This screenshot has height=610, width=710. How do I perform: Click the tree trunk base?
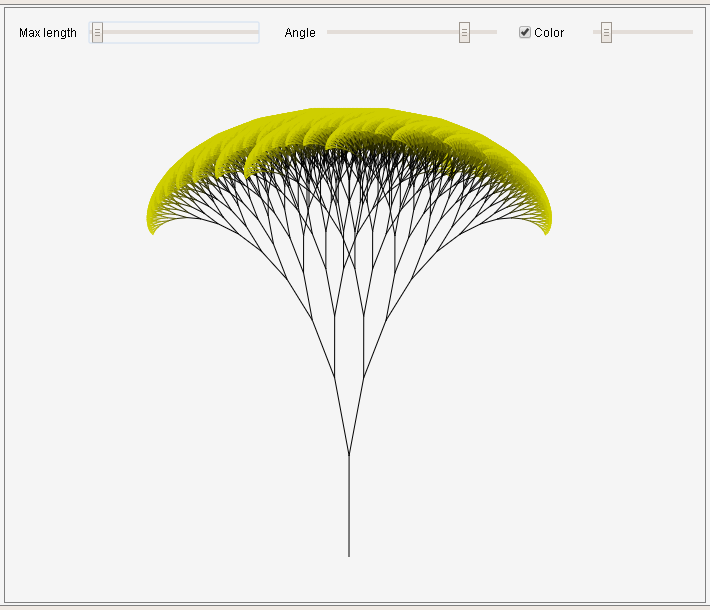pos(349,552)
